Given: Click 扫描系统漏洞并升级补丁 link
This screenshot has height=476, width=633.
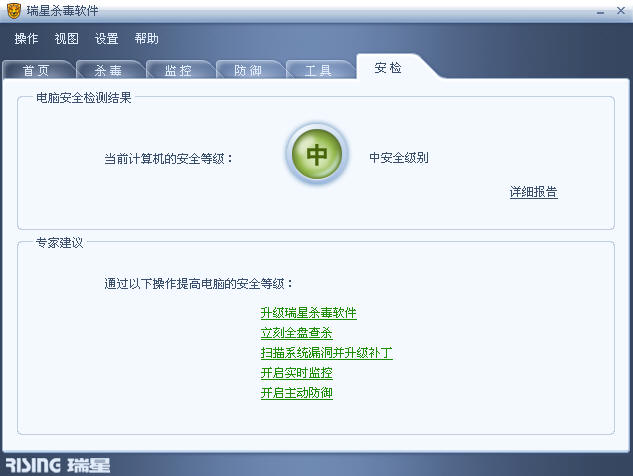Looking at the screenshot, I should 327,352.
